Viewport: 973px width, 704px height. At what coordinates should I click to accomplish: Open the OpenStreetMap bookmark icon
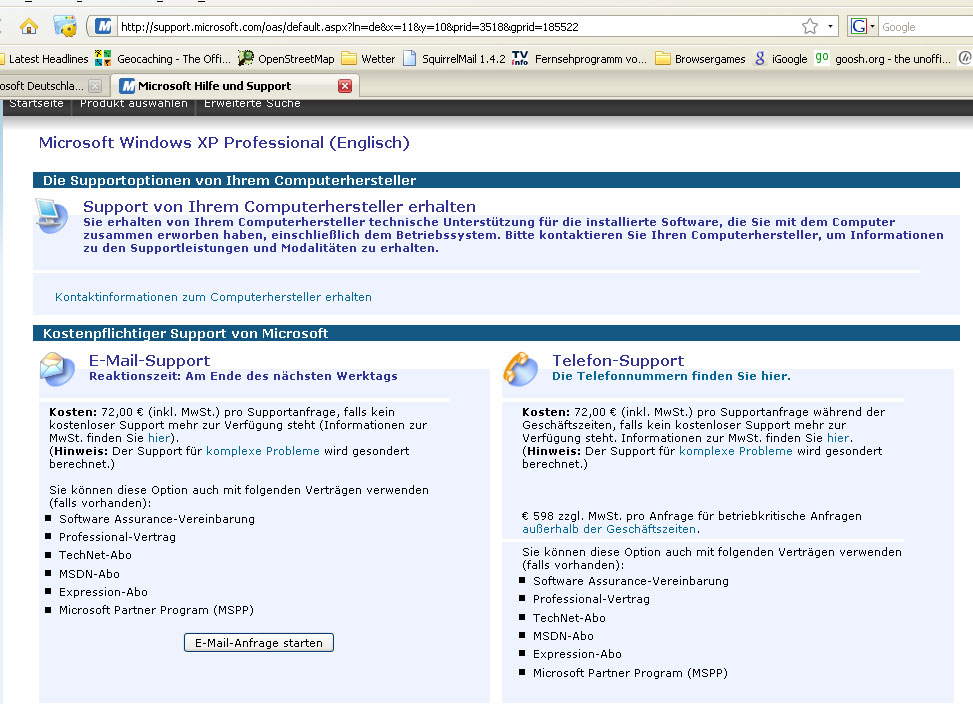pyautogui.click(x=246, y=58)
